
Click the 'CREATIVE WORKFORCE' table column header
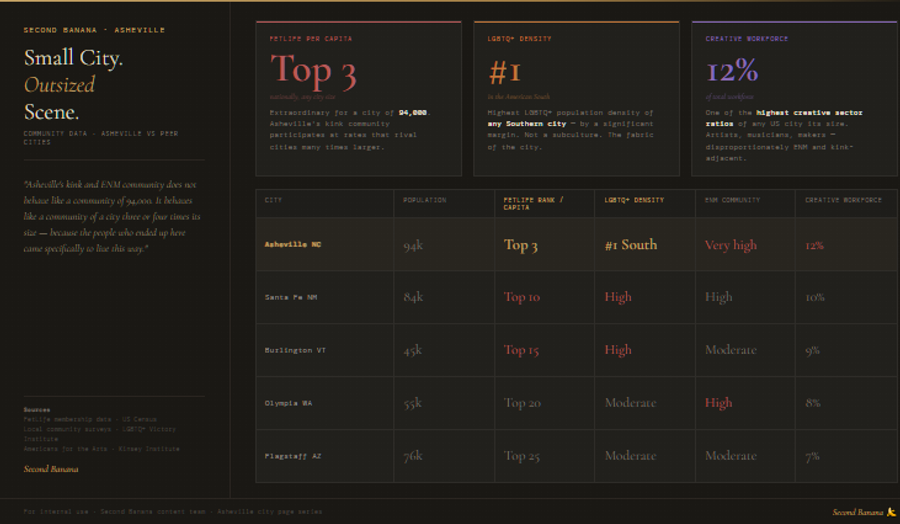843,200
